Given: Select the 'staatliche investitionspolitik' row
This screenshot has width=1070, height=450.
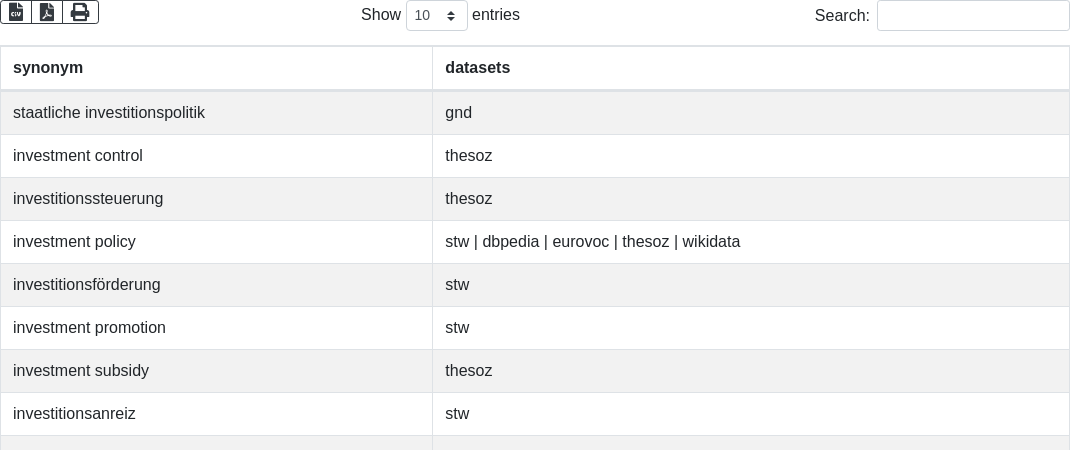Looking at the screenshot, I should [109, 113].
